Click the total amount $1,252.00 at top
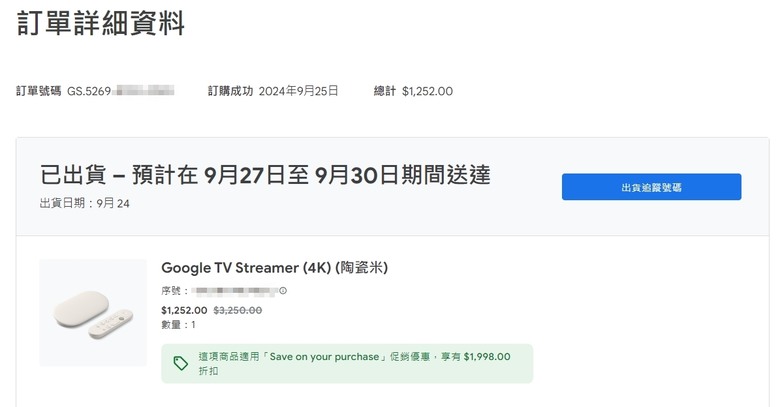The height and width of the screenshot is (407, 780). click(x=427, y=91)
